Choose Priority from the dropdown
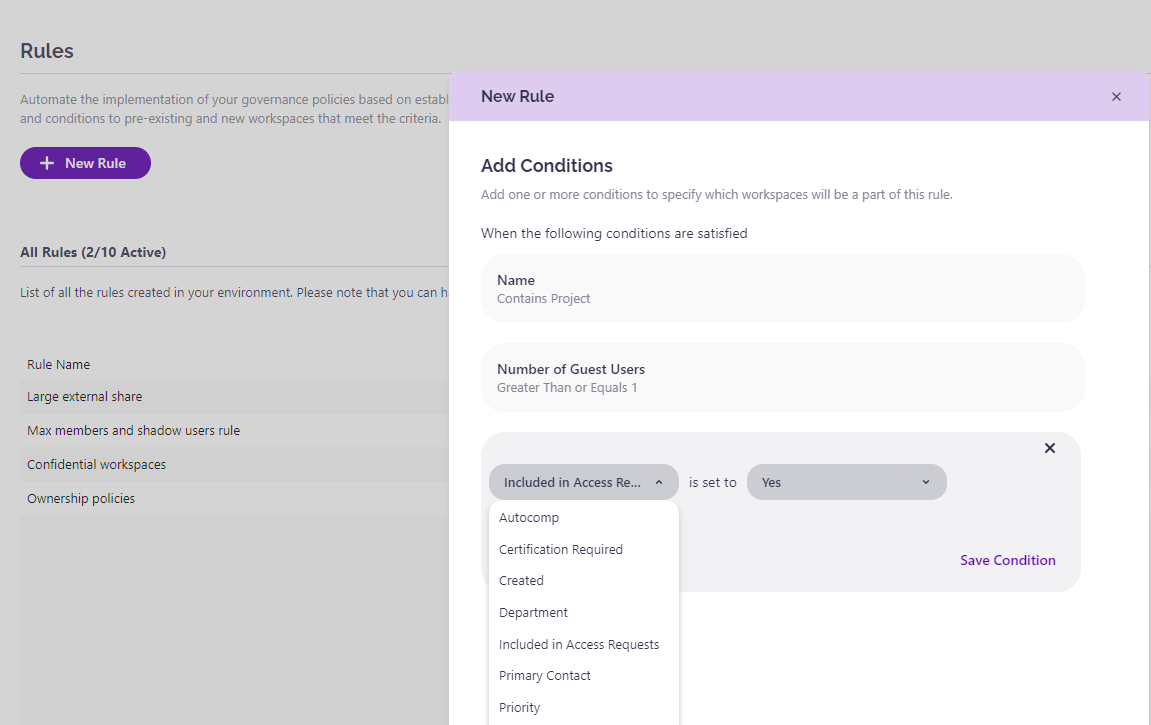 click(x=519, y=708)
